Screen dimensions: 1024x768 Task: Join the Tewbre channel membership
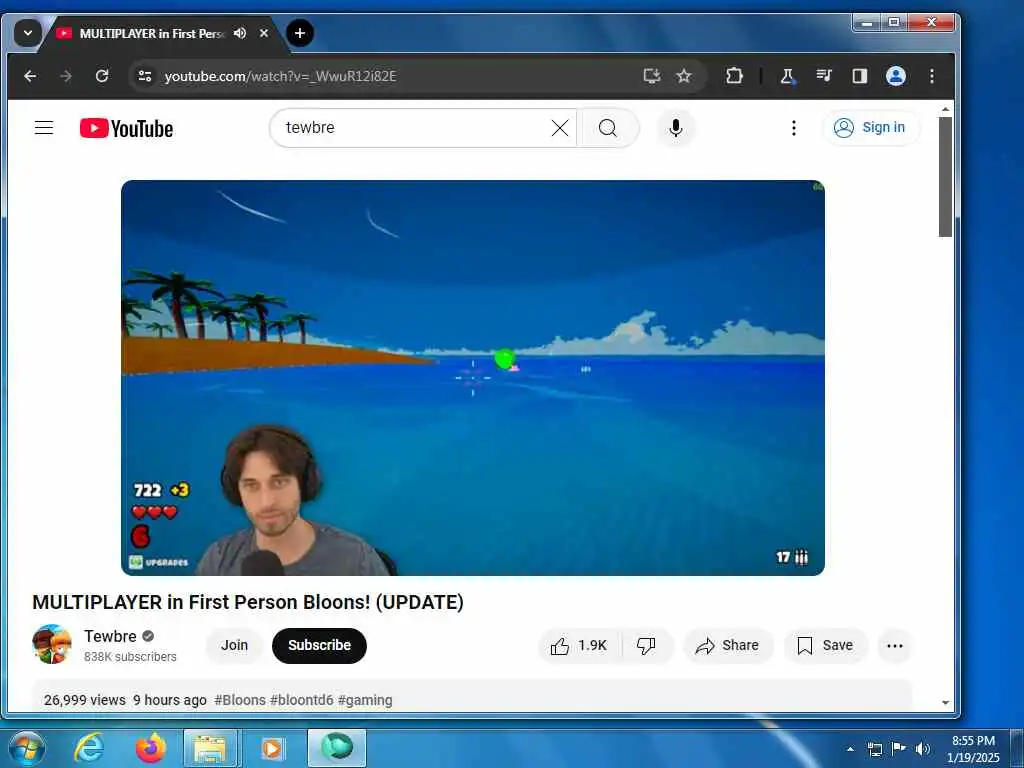(234, 645)
